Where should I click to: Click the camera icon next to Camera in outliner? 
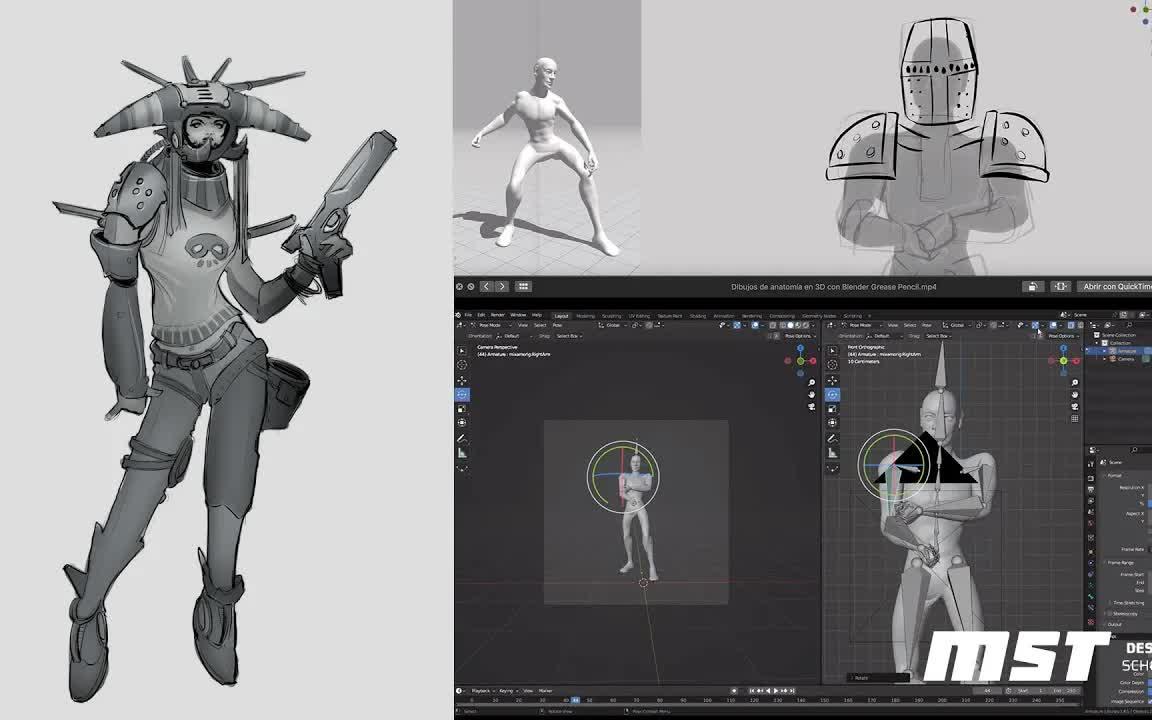1111,358
